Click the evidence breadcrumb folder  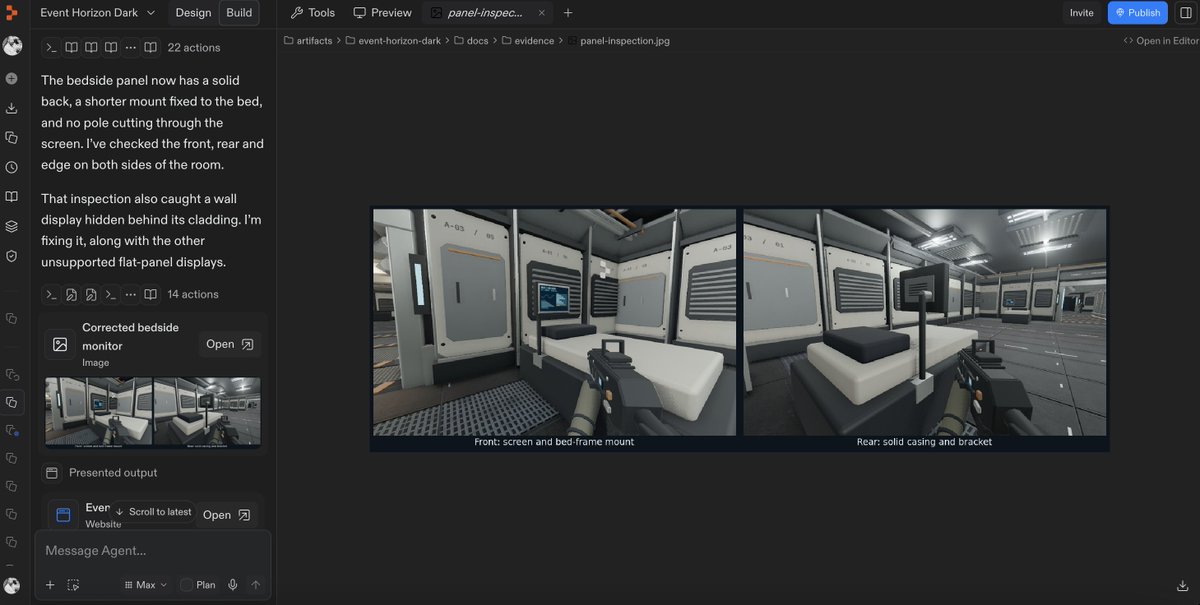(x=529, y=41)
